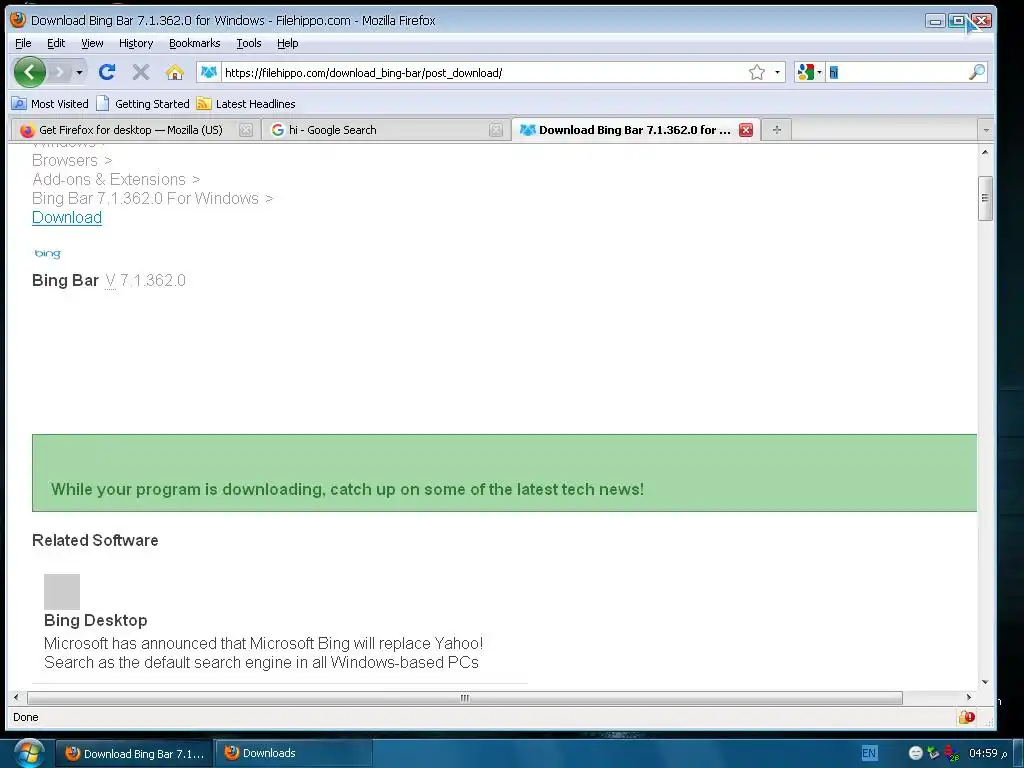Click Bing Bar 7.1.362.0 For Windows breadcrumb
1024x768 pixels.
(x=145, y=199)
